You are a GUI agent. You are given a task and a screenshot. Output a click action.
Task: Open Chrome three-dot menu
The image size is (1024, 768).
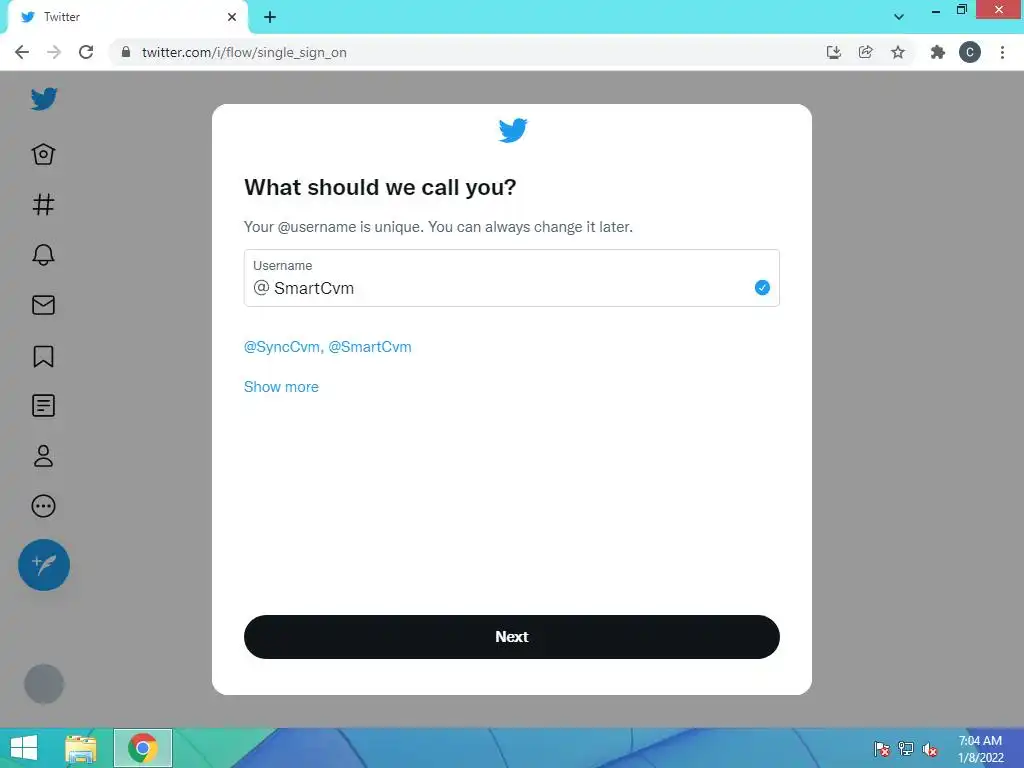point(1002,52)
